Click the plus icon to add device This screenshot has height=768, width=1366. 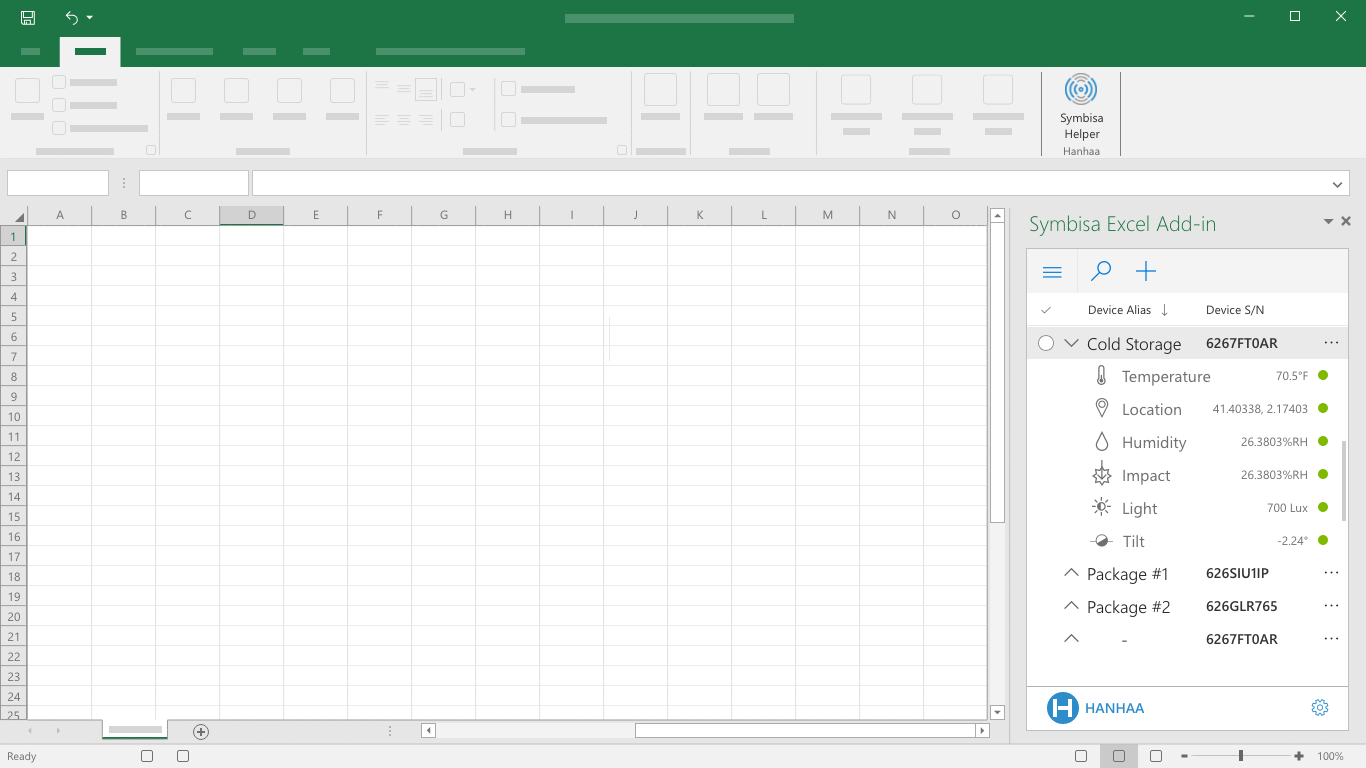coord(1146,271)
